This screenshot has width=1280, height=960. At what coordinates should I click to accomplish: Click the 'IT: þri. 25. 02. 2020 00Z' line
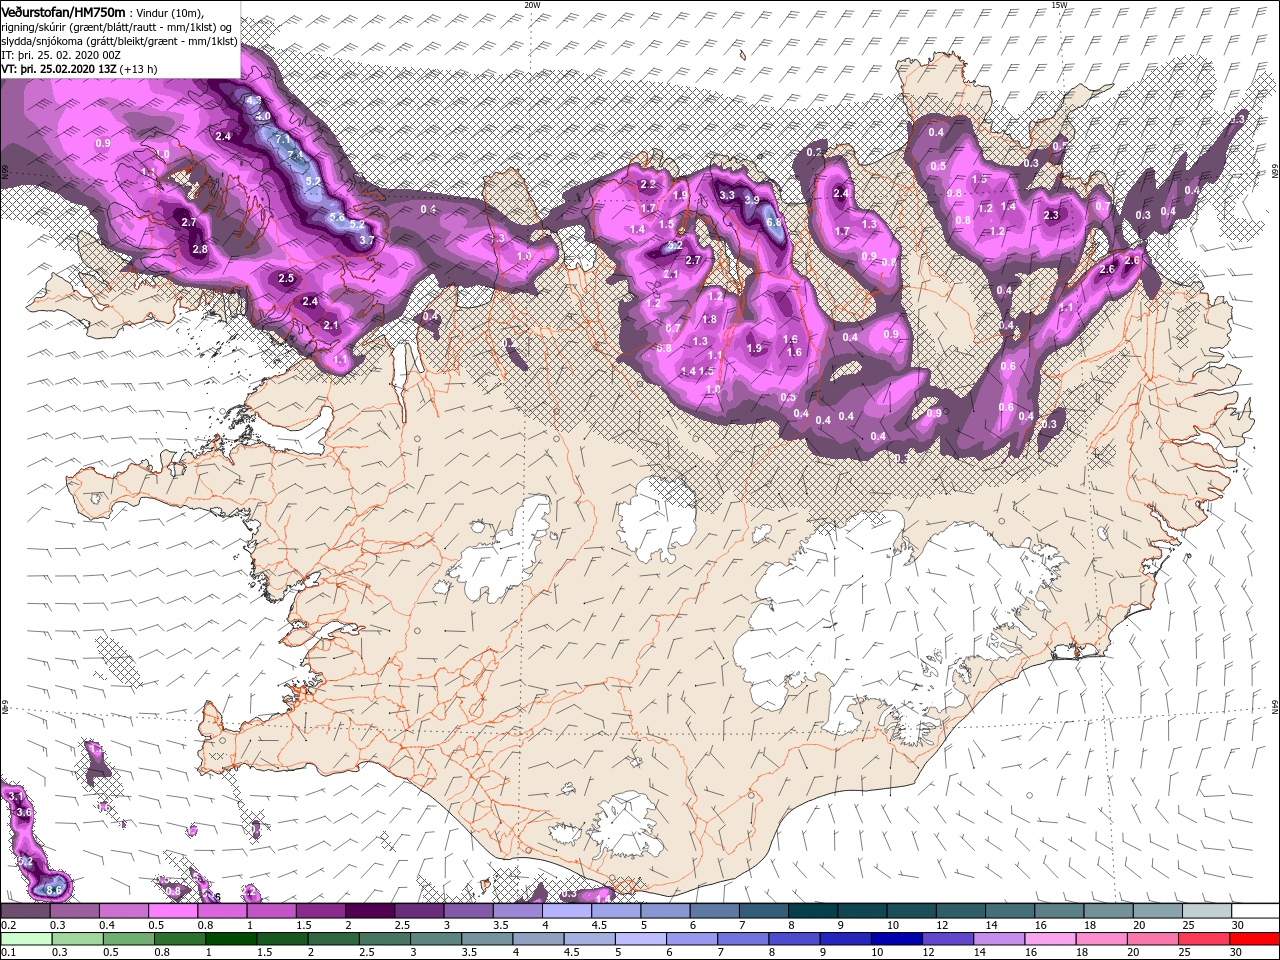point(60,55)
